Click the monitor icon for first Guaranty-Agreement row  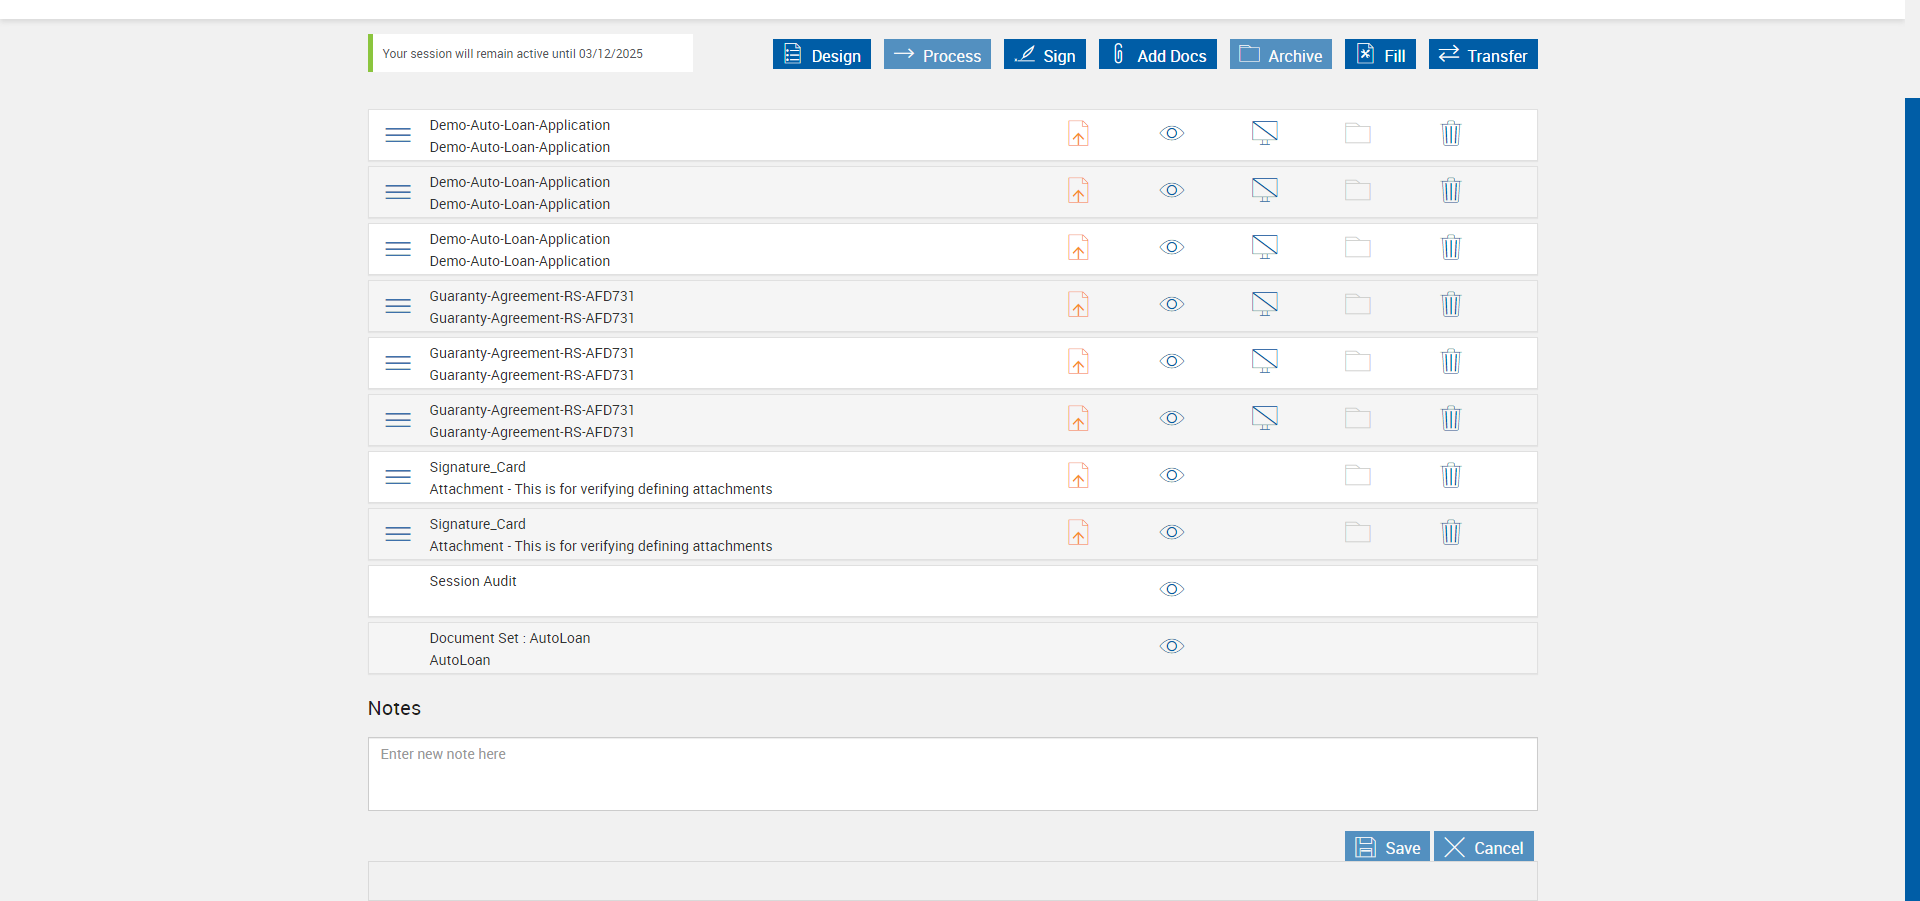1265,304
